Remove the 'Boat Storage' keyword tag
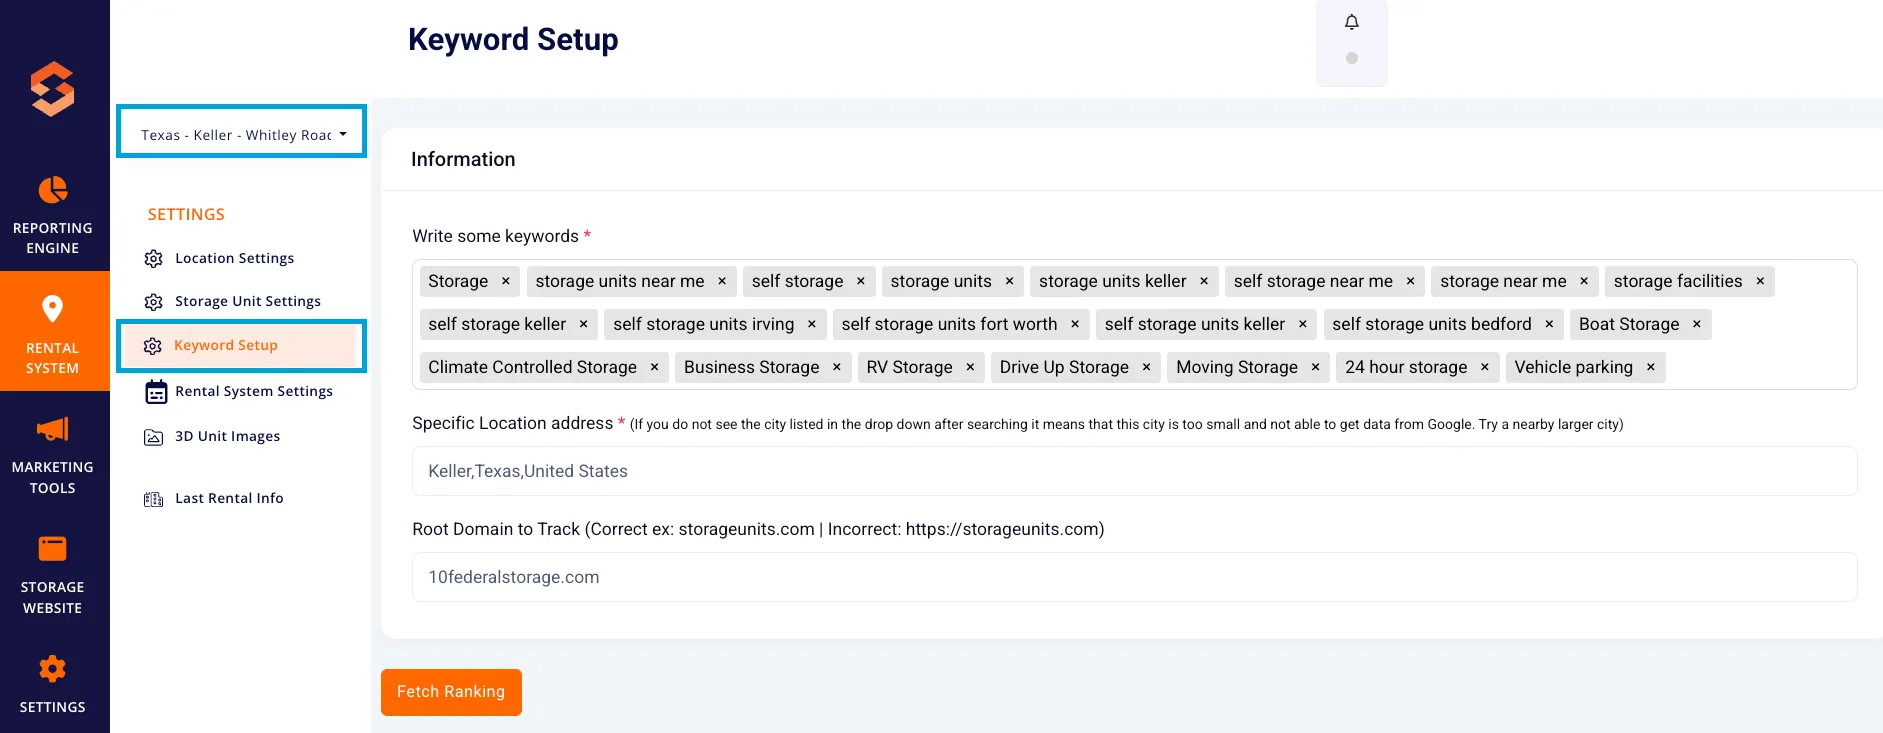Screen dimensions: 1883x733 coord(1697,324)
